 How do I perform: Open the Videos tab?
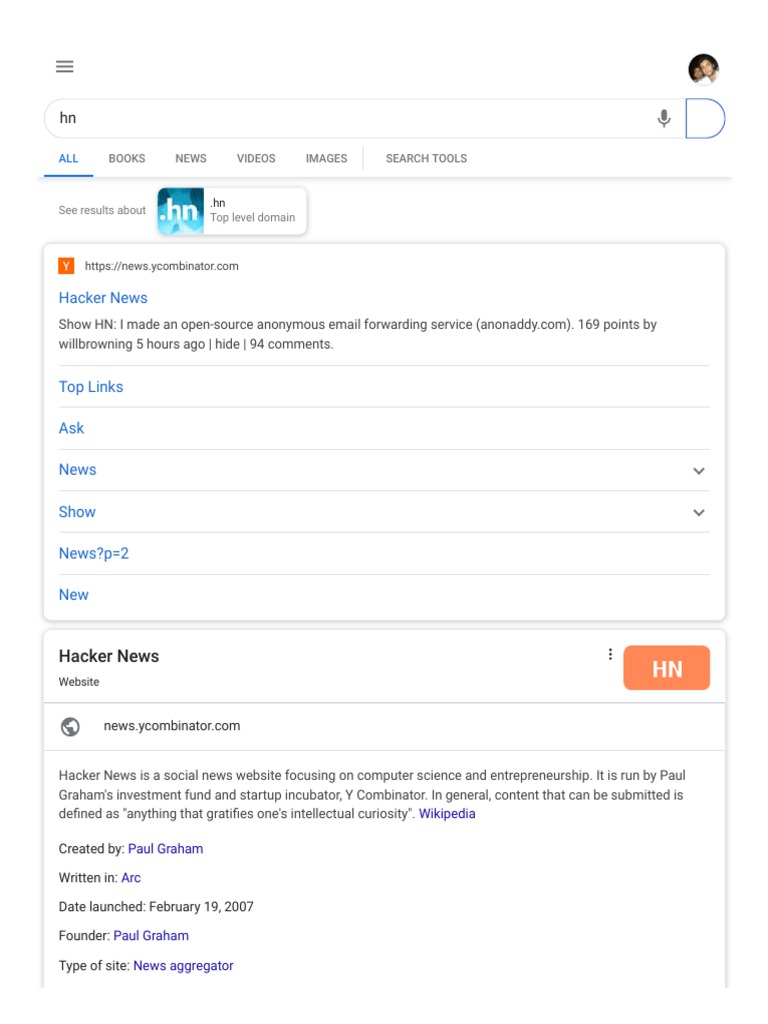pos(256,159)
